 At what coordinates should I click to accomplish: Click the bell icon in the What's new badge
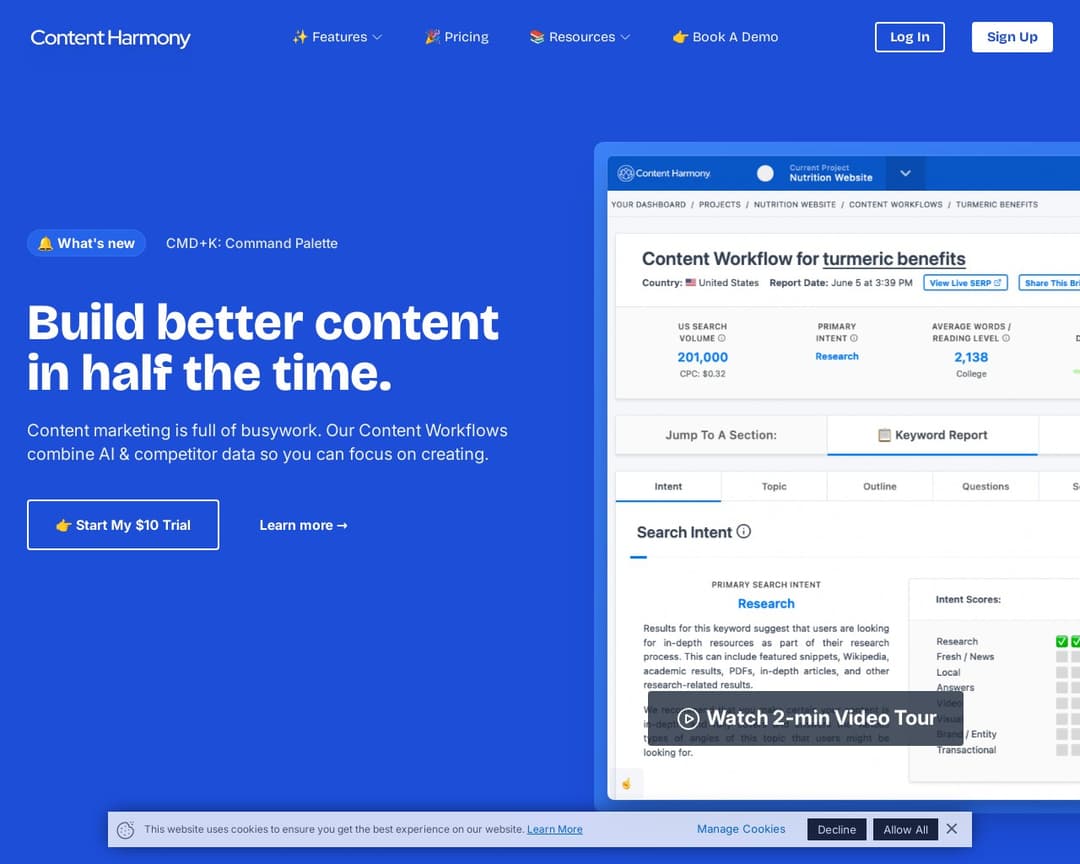coord(46,242)
